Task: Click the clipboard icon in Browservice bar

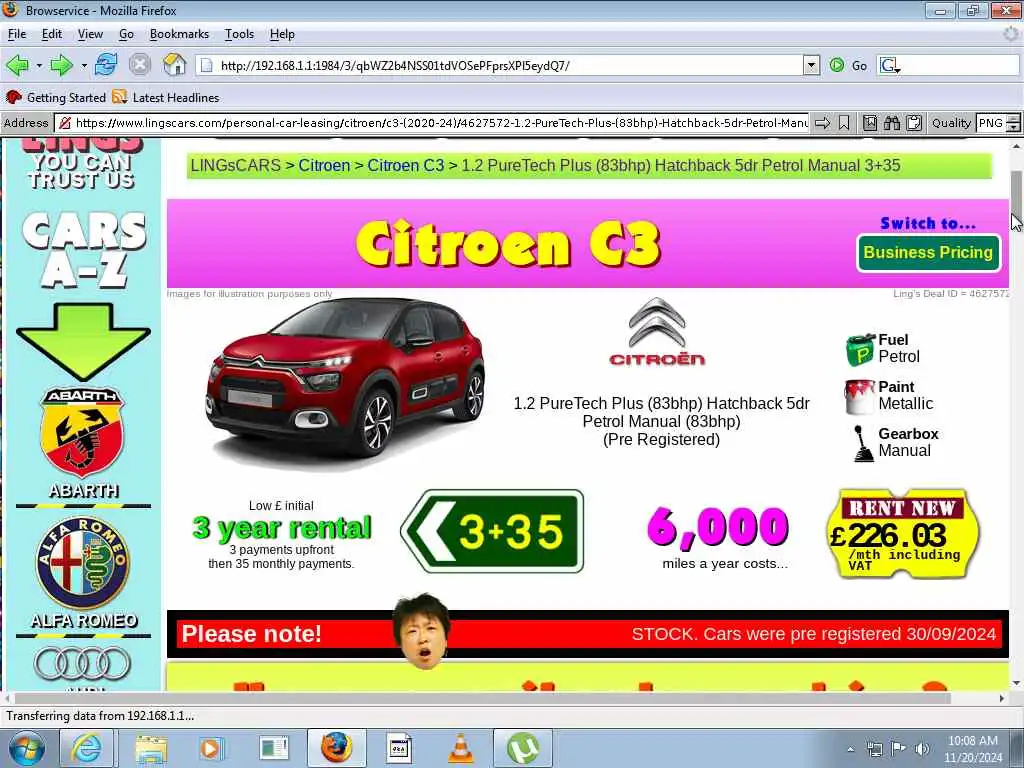Action: pyautogui.click(x=914, y=123)
